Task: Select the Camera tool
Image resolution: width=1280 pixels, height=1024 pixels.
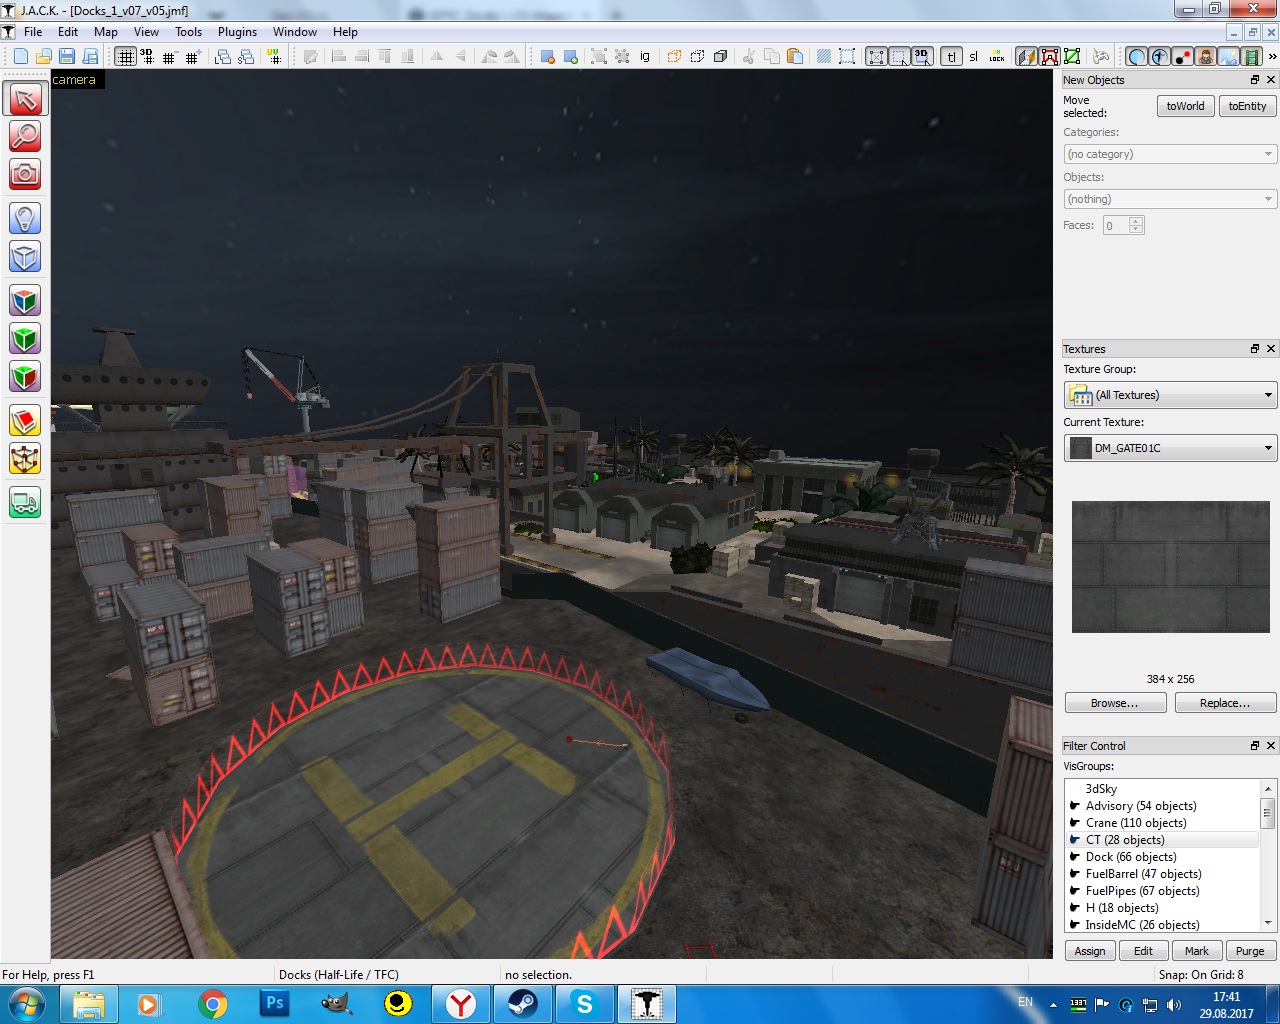Action: pyautogui.click(x=25, y=174)
